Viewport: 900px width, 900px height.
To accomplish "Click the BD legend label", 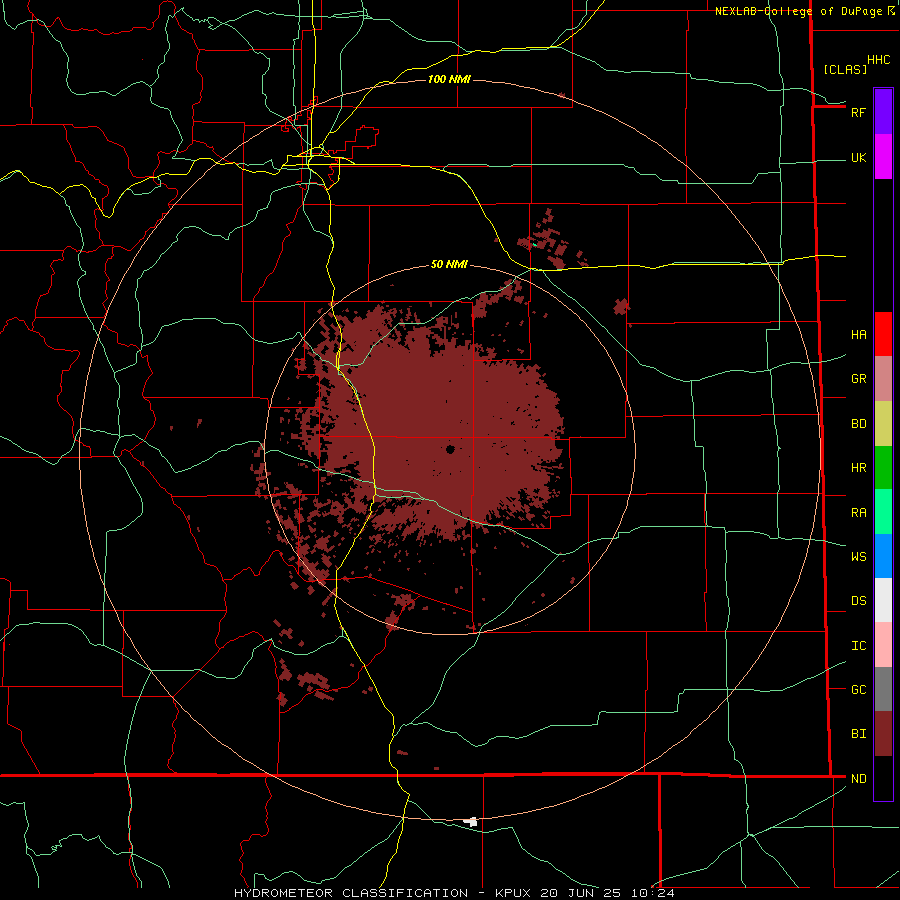I will pos(858,424).
